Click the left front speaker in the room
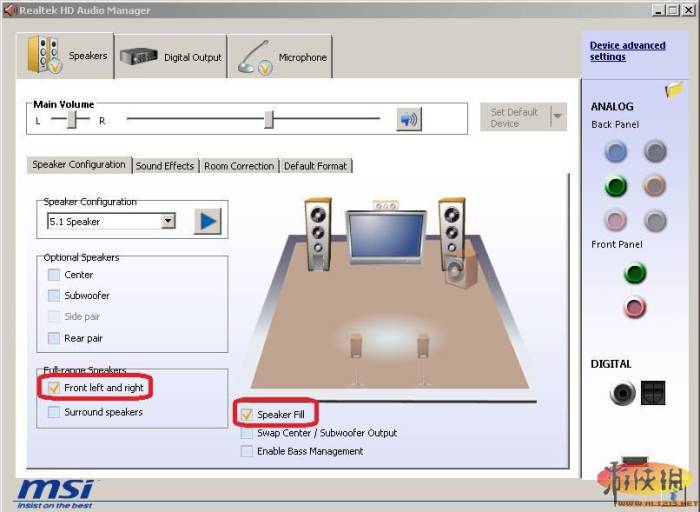This screenshot has width=700, height=512. pos(318,234)
